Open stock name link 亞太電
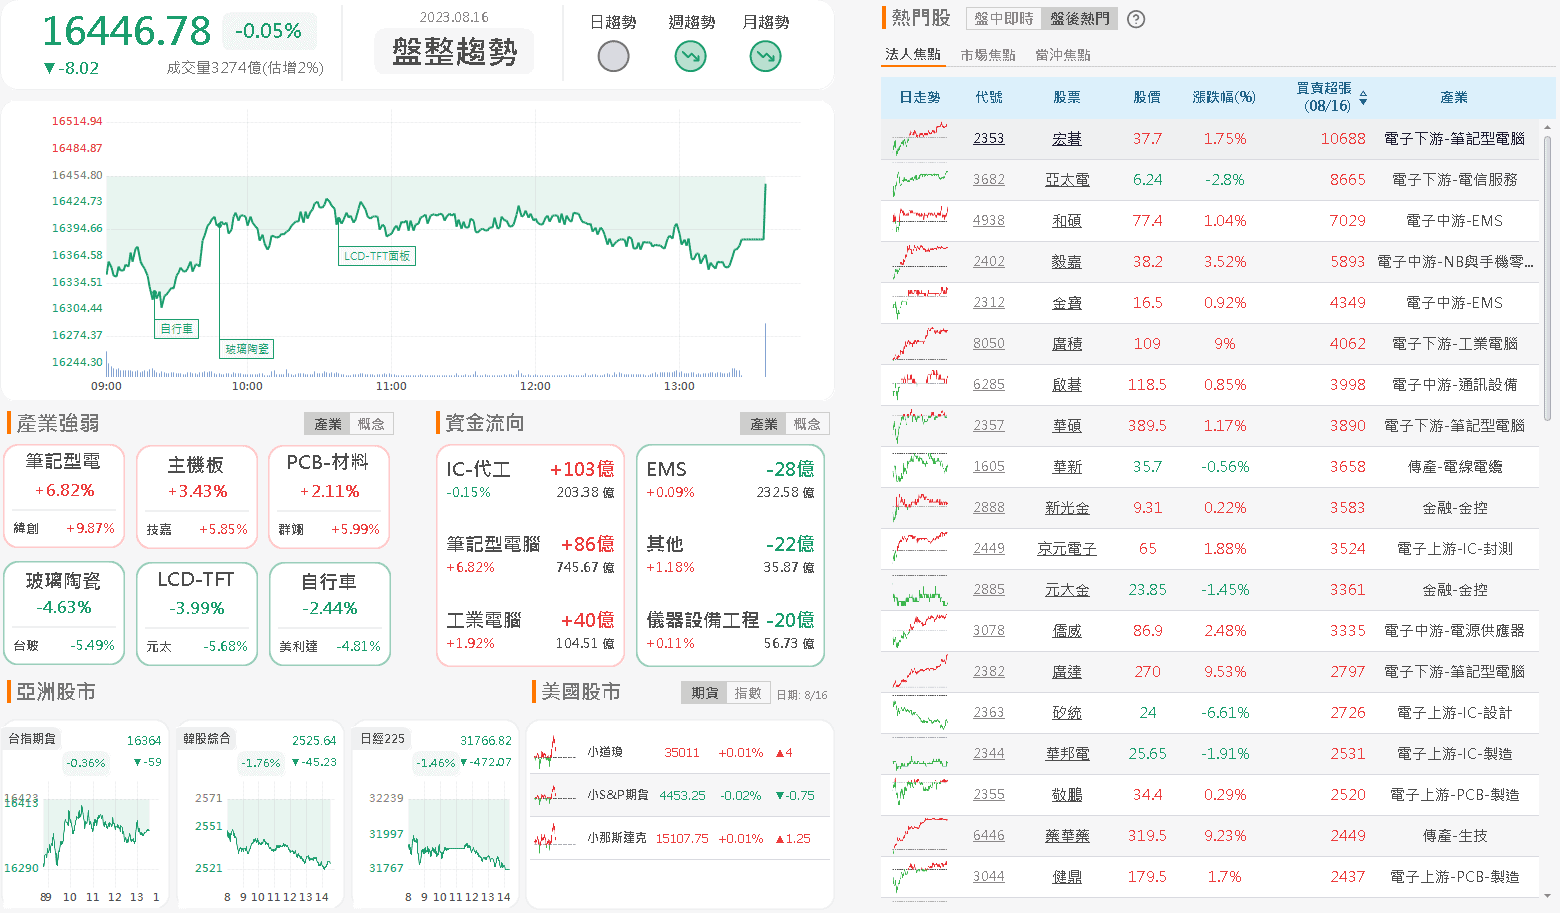1560x913 pixels. 1067,179
